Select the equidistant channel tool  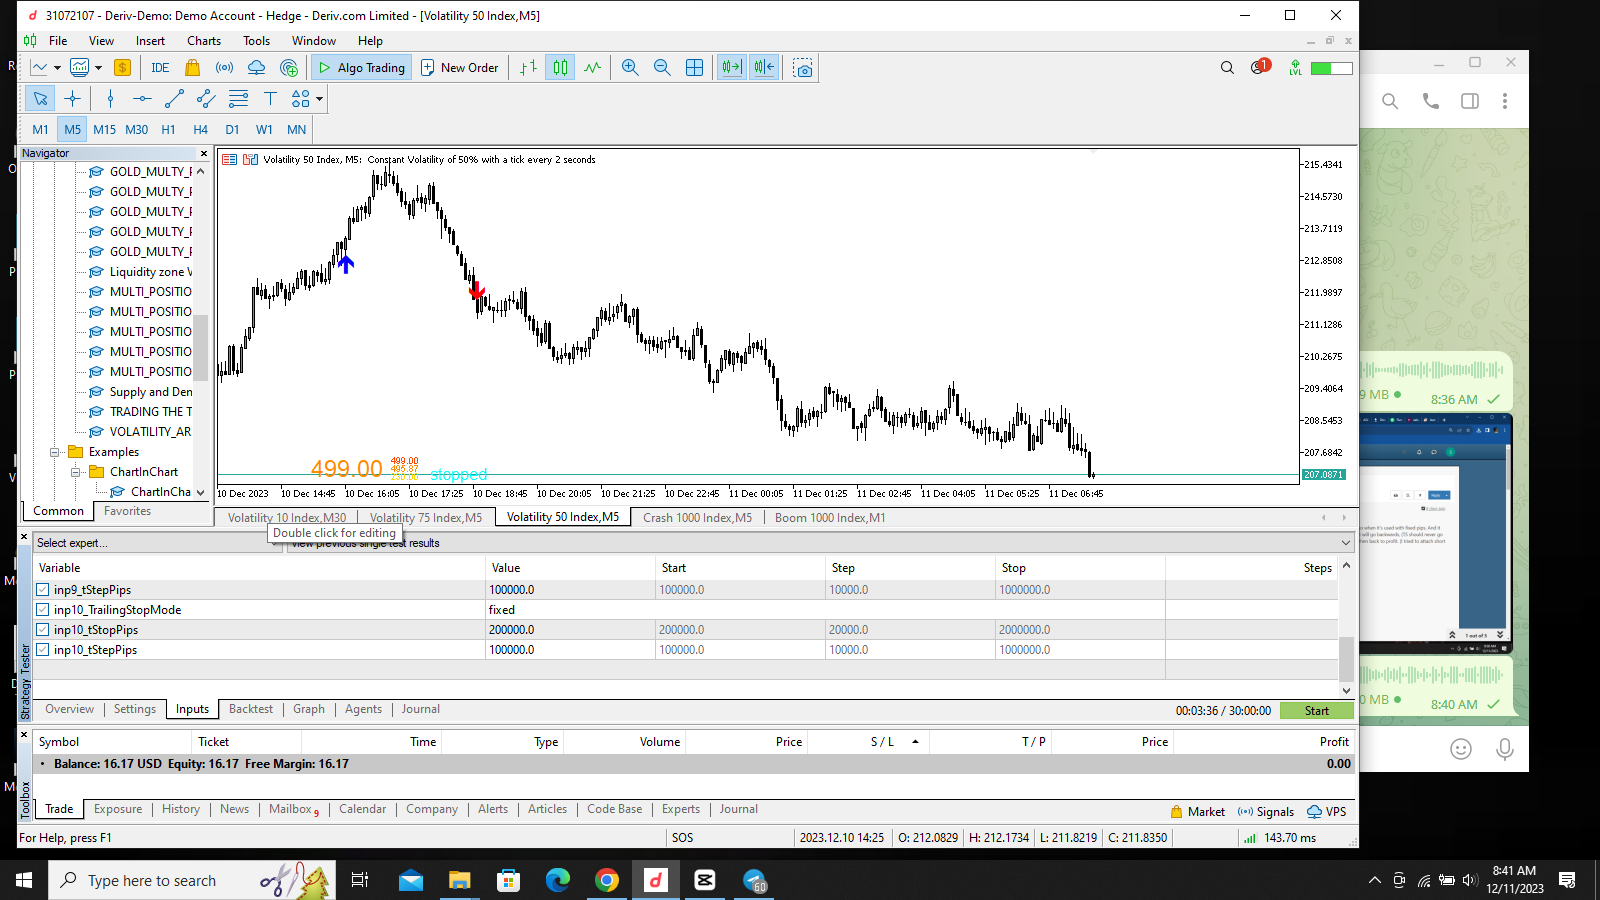click(206, 99)
